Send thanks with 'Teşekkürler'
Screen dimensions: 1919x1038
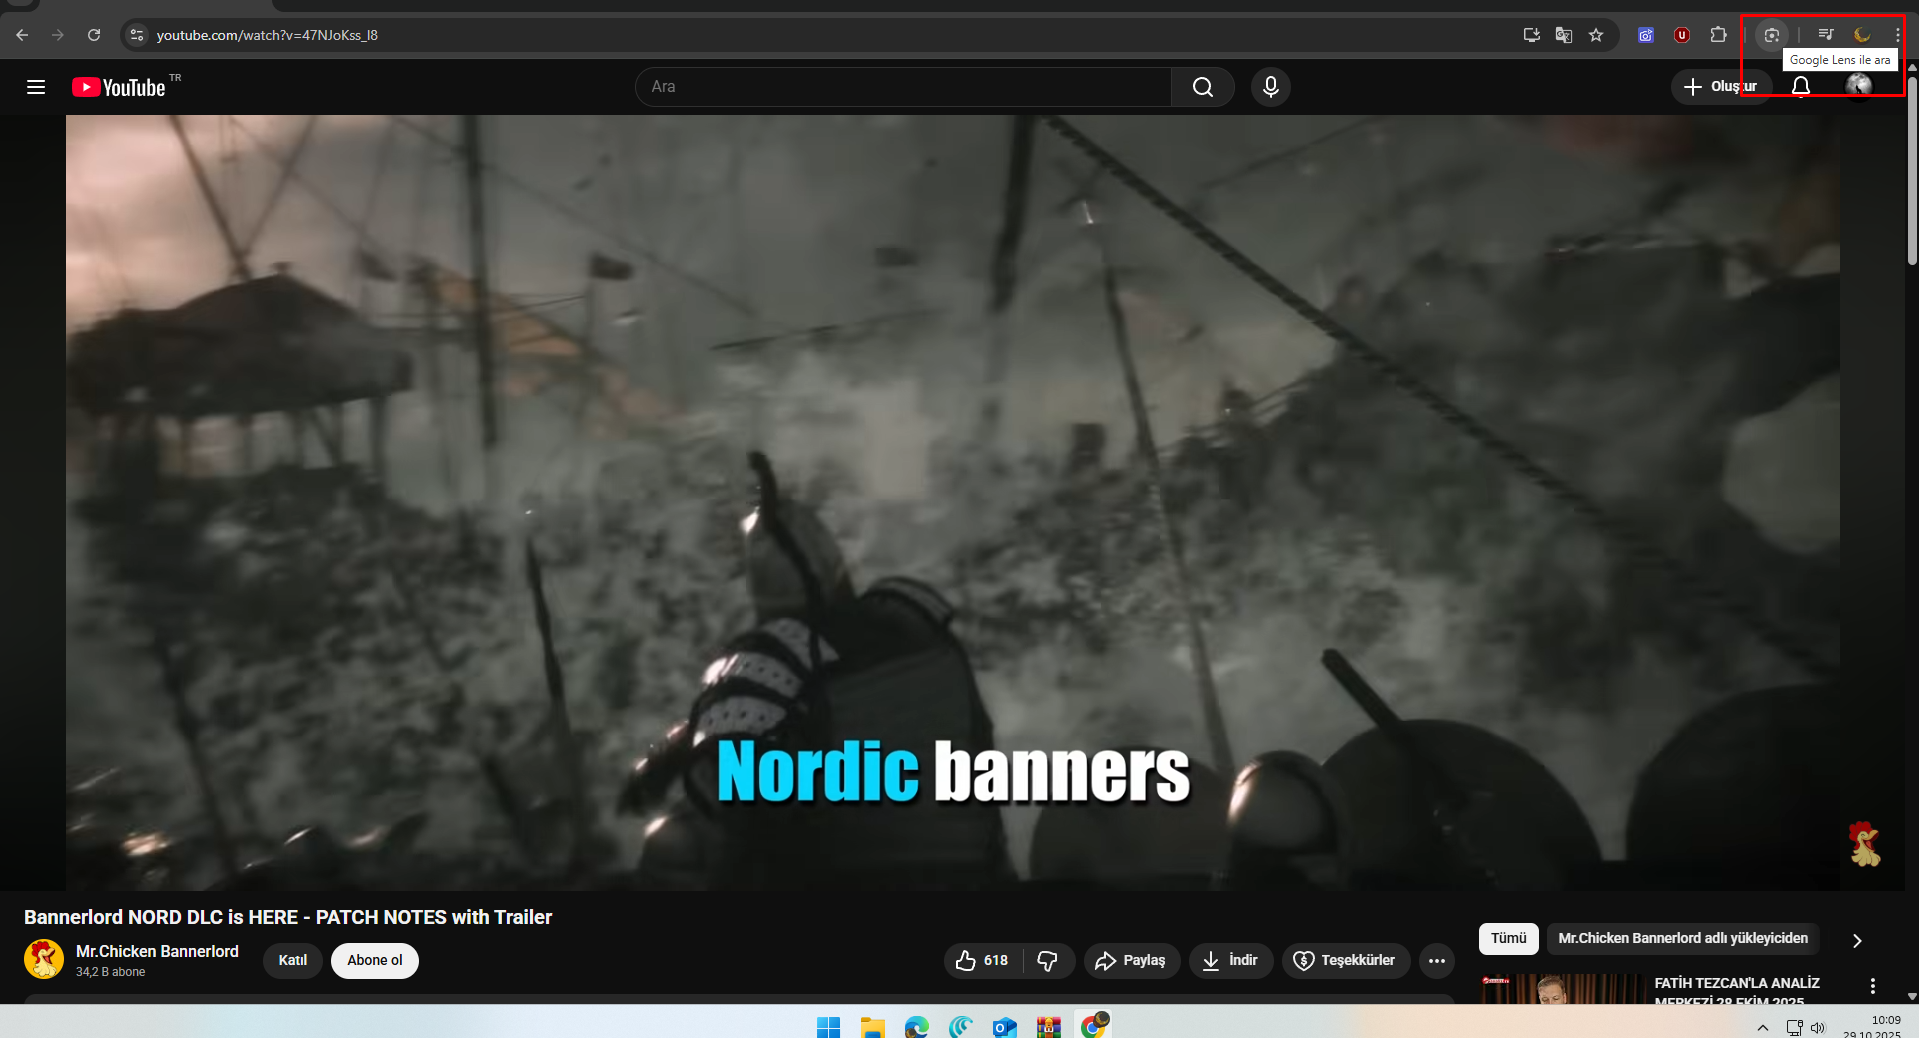coord(1346,960)
